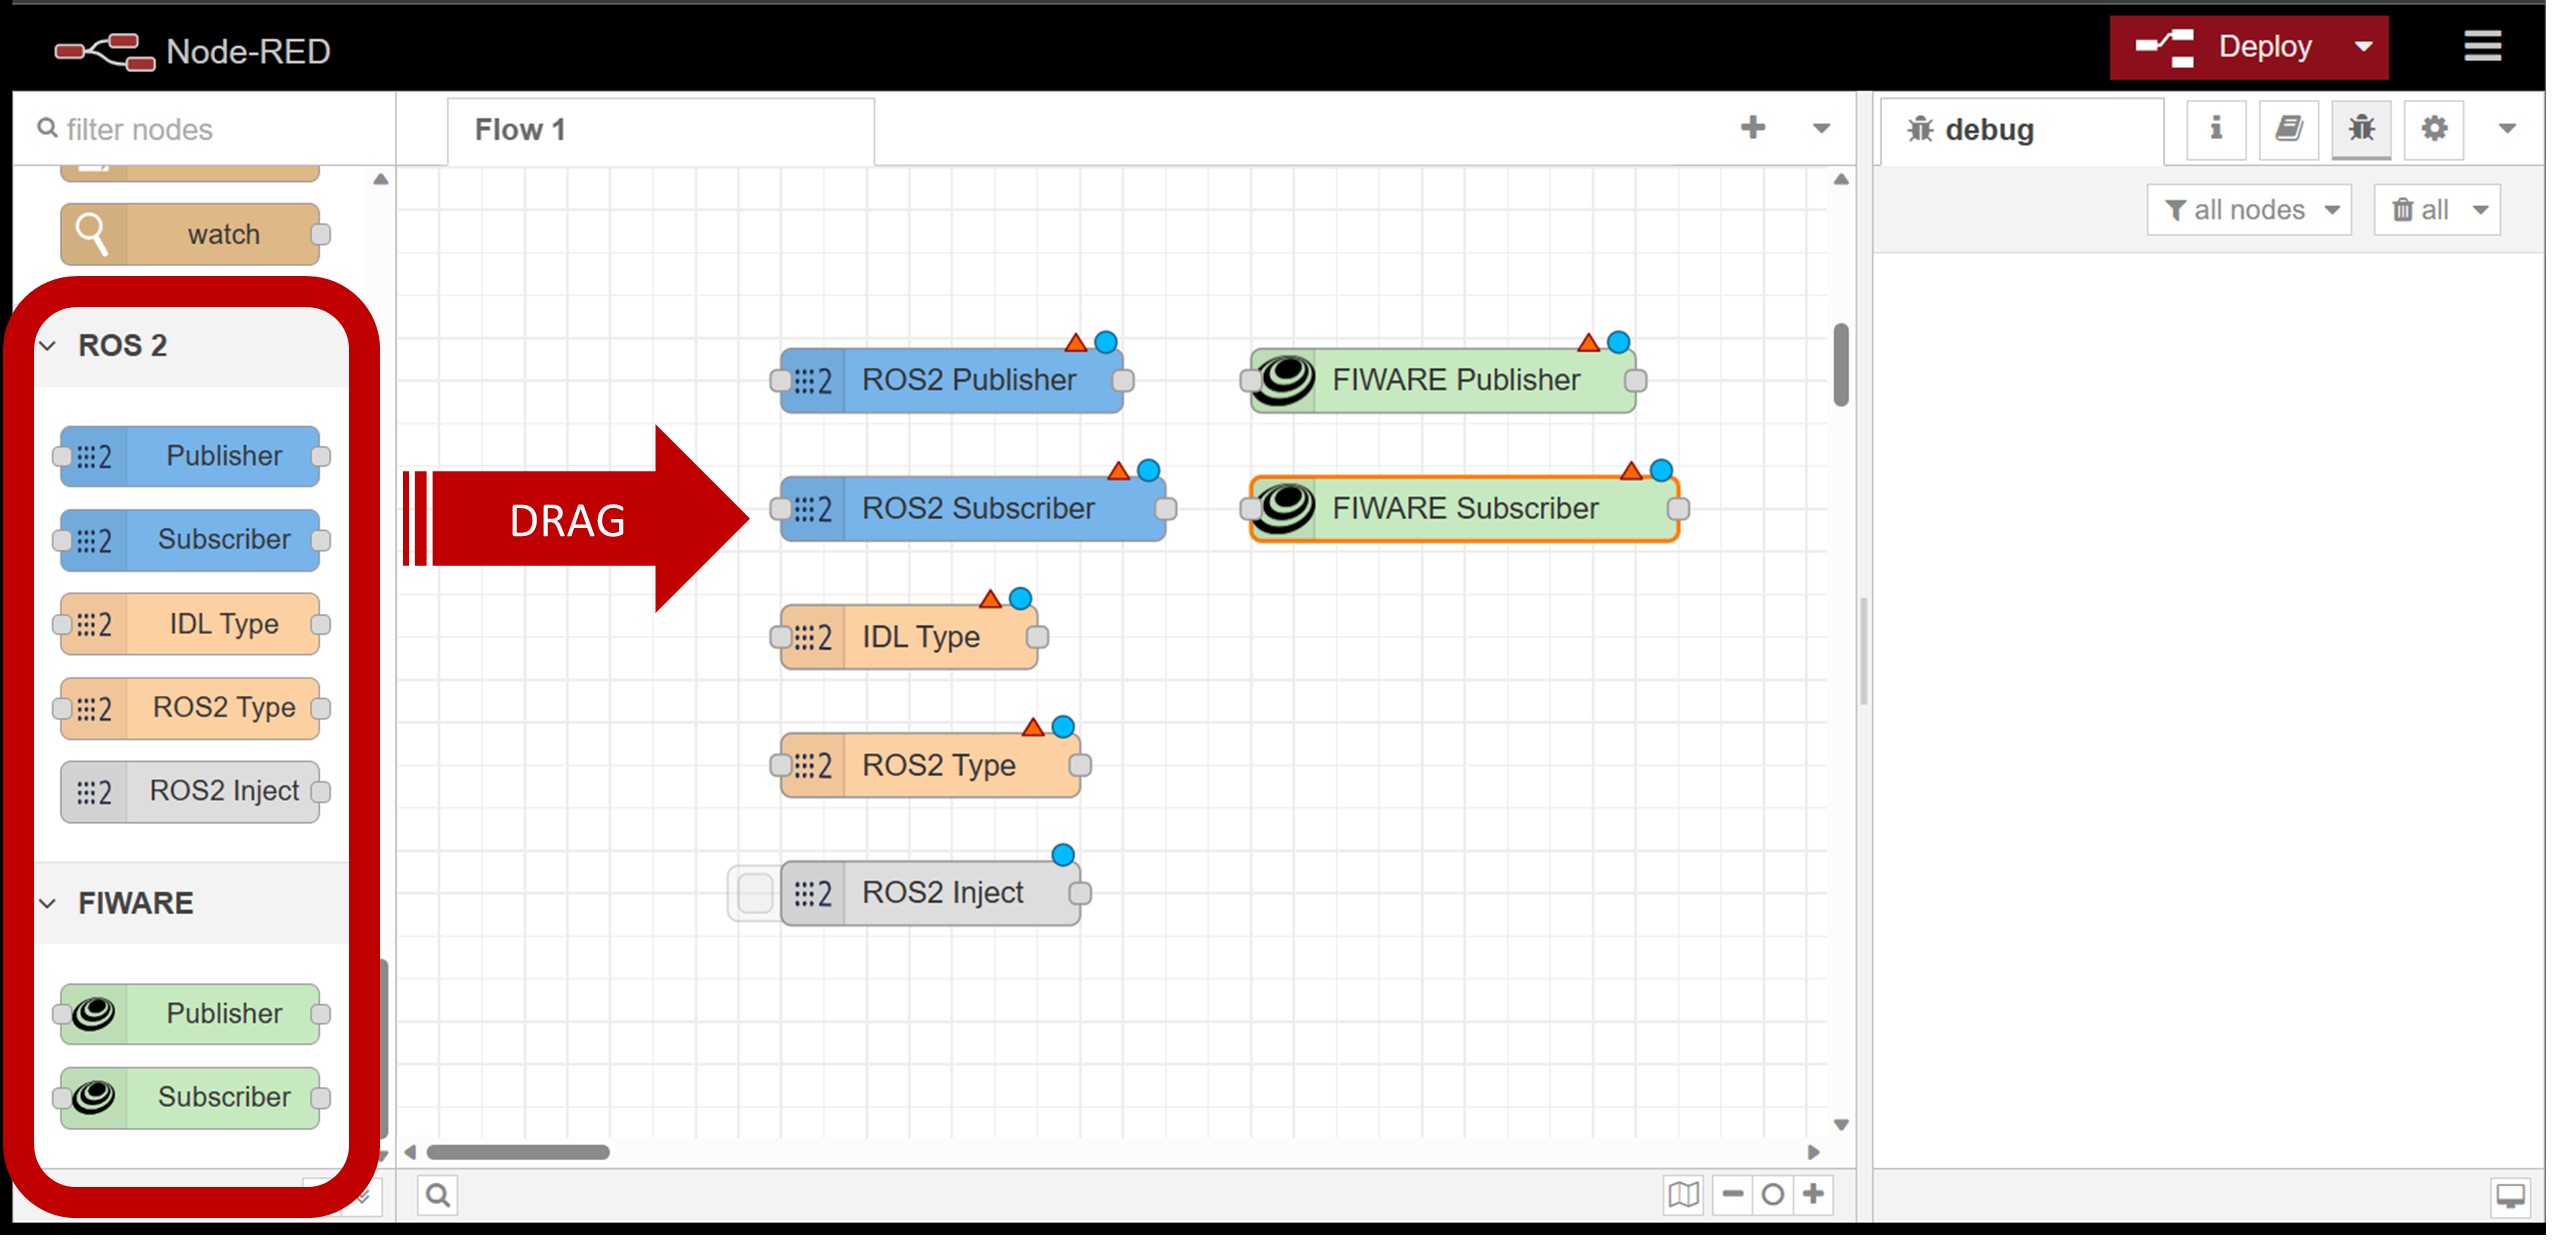Viewport: 2559px width, 1249px height.
Task: Toggle the ROS2 Inject checkbox
Action: click(754, 893)
